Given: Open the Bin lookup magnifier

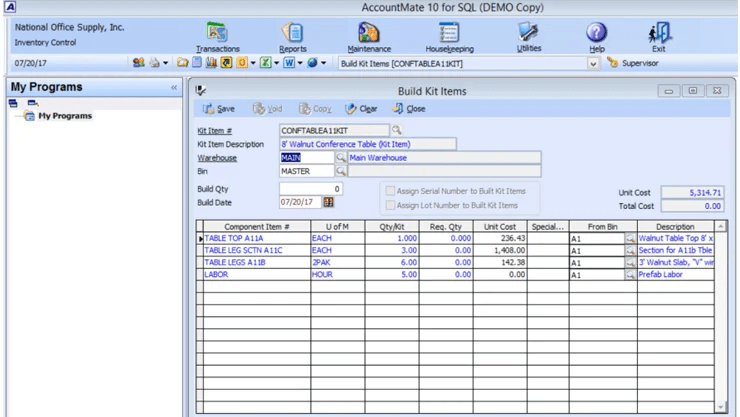Looking at the screenshot, I should pos(340,171).
